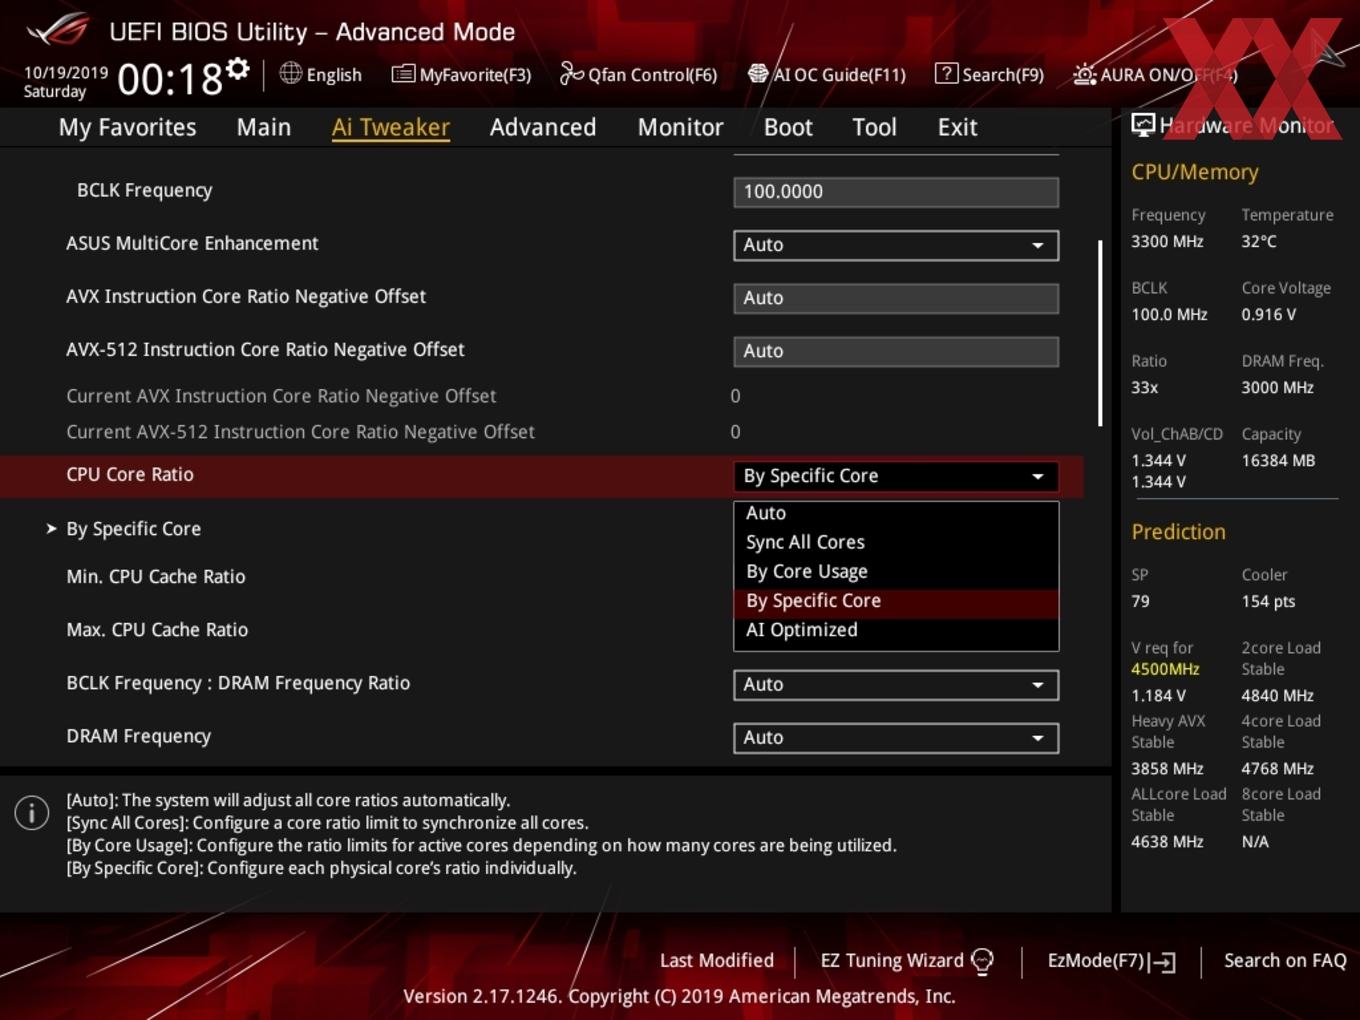Open BCLK Frequency : DRAM Frequency Ratio dropdown
1360x1020 pixels.
896,685
